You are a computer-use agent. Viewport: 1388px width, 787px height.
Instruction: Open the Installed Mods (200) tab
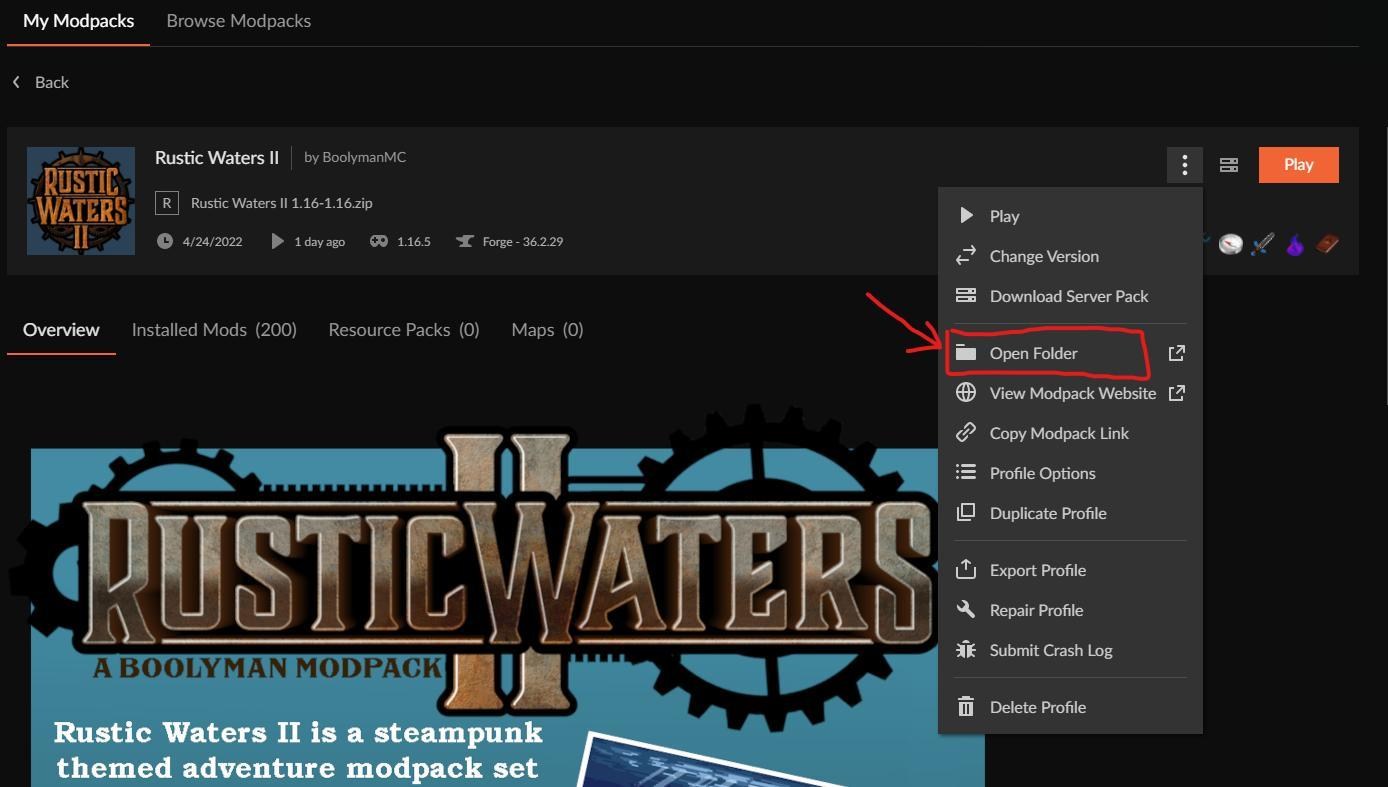coord(214,330)
